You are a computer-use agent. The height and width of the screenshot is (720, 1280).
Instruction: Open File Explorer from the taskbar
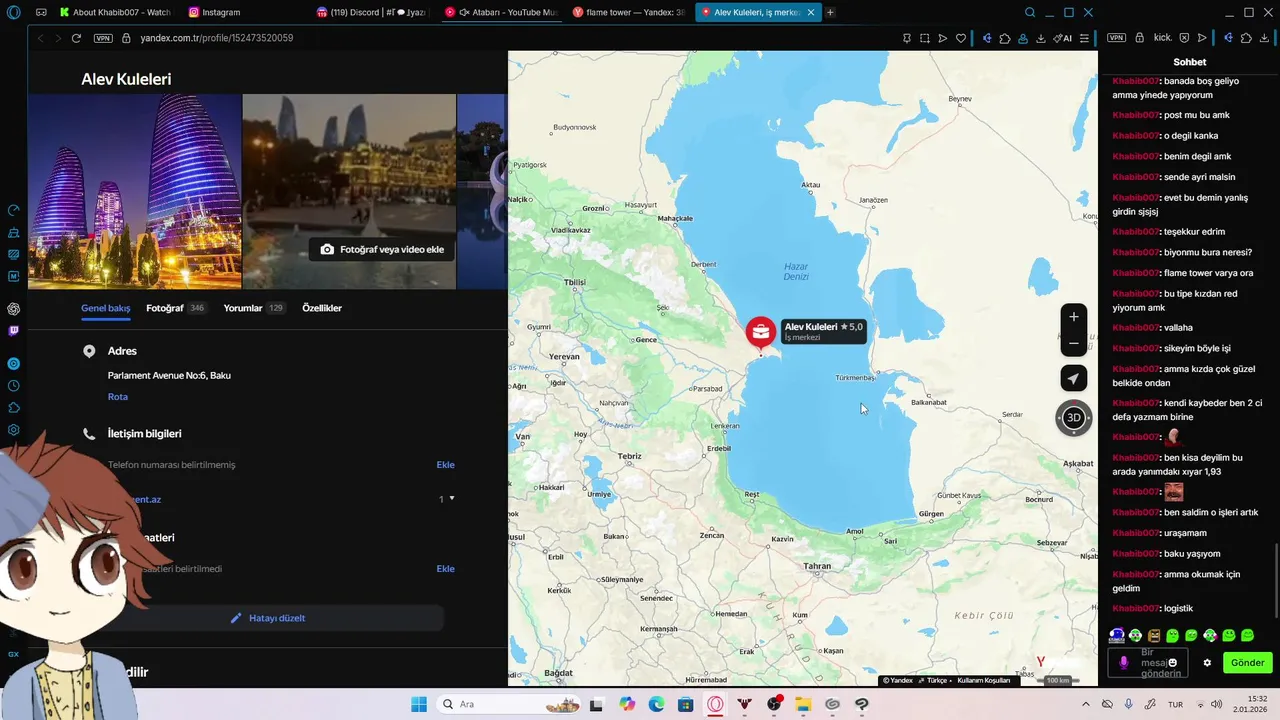[x=803, y=704]
